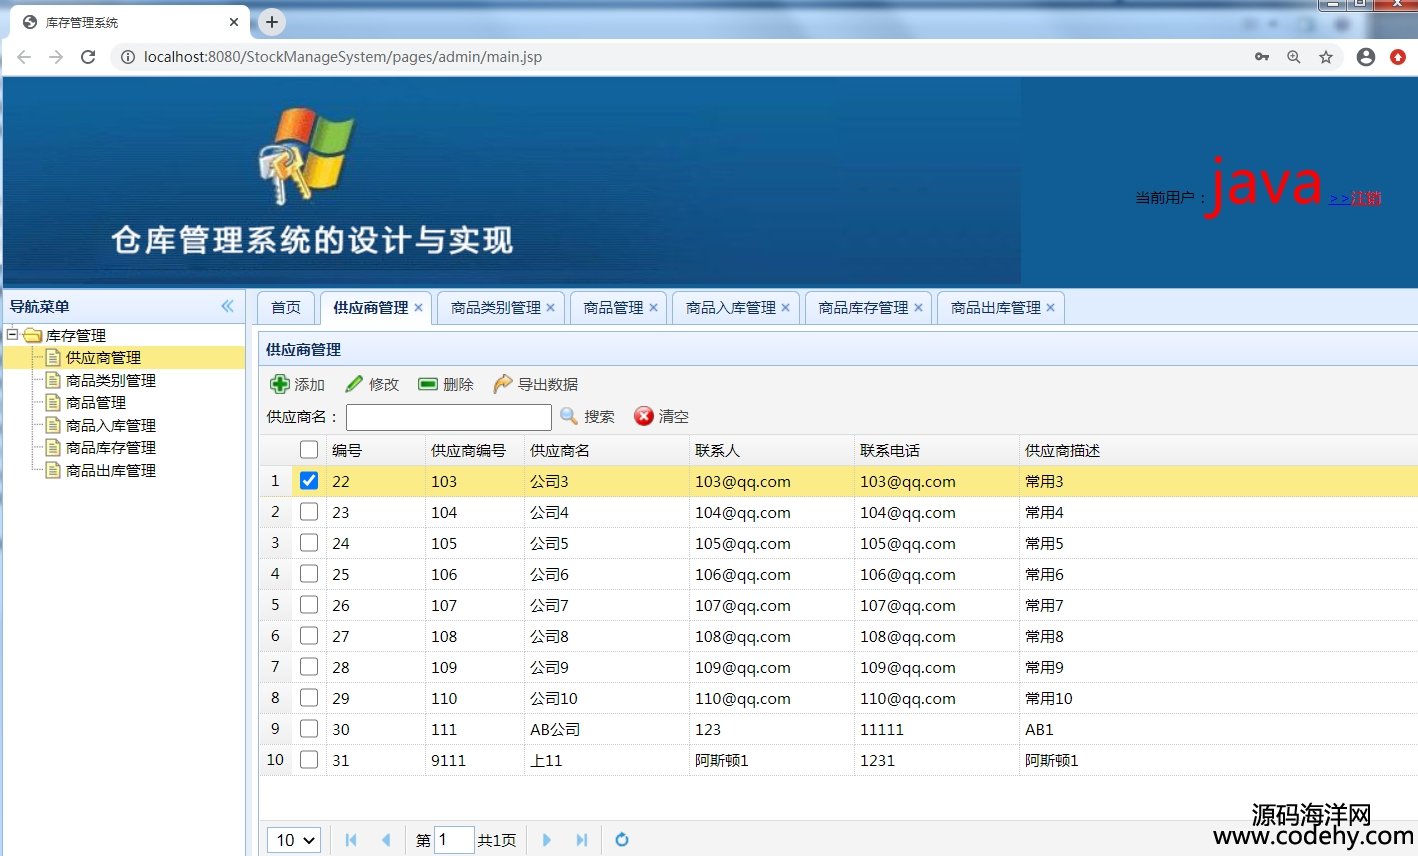Close the 商品类别管理 tab
The image size is (1418, 856).
click(550, 308)
